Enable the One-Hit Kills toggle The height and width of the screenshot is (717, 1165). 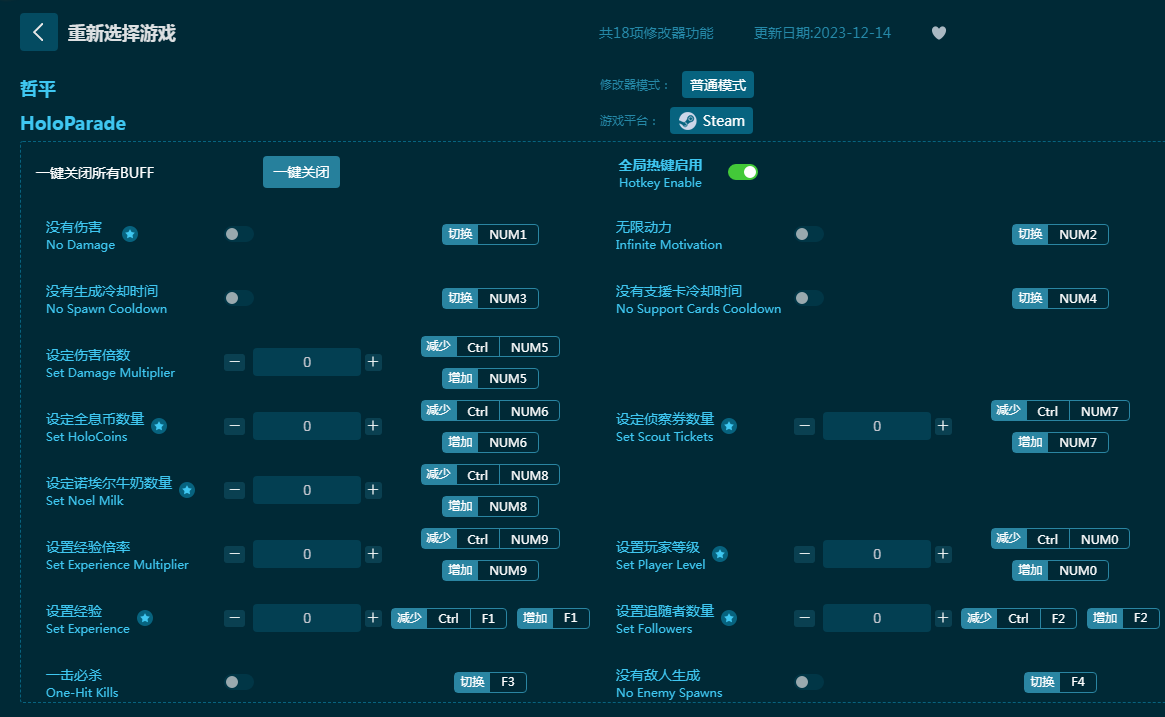coord(238,682)
